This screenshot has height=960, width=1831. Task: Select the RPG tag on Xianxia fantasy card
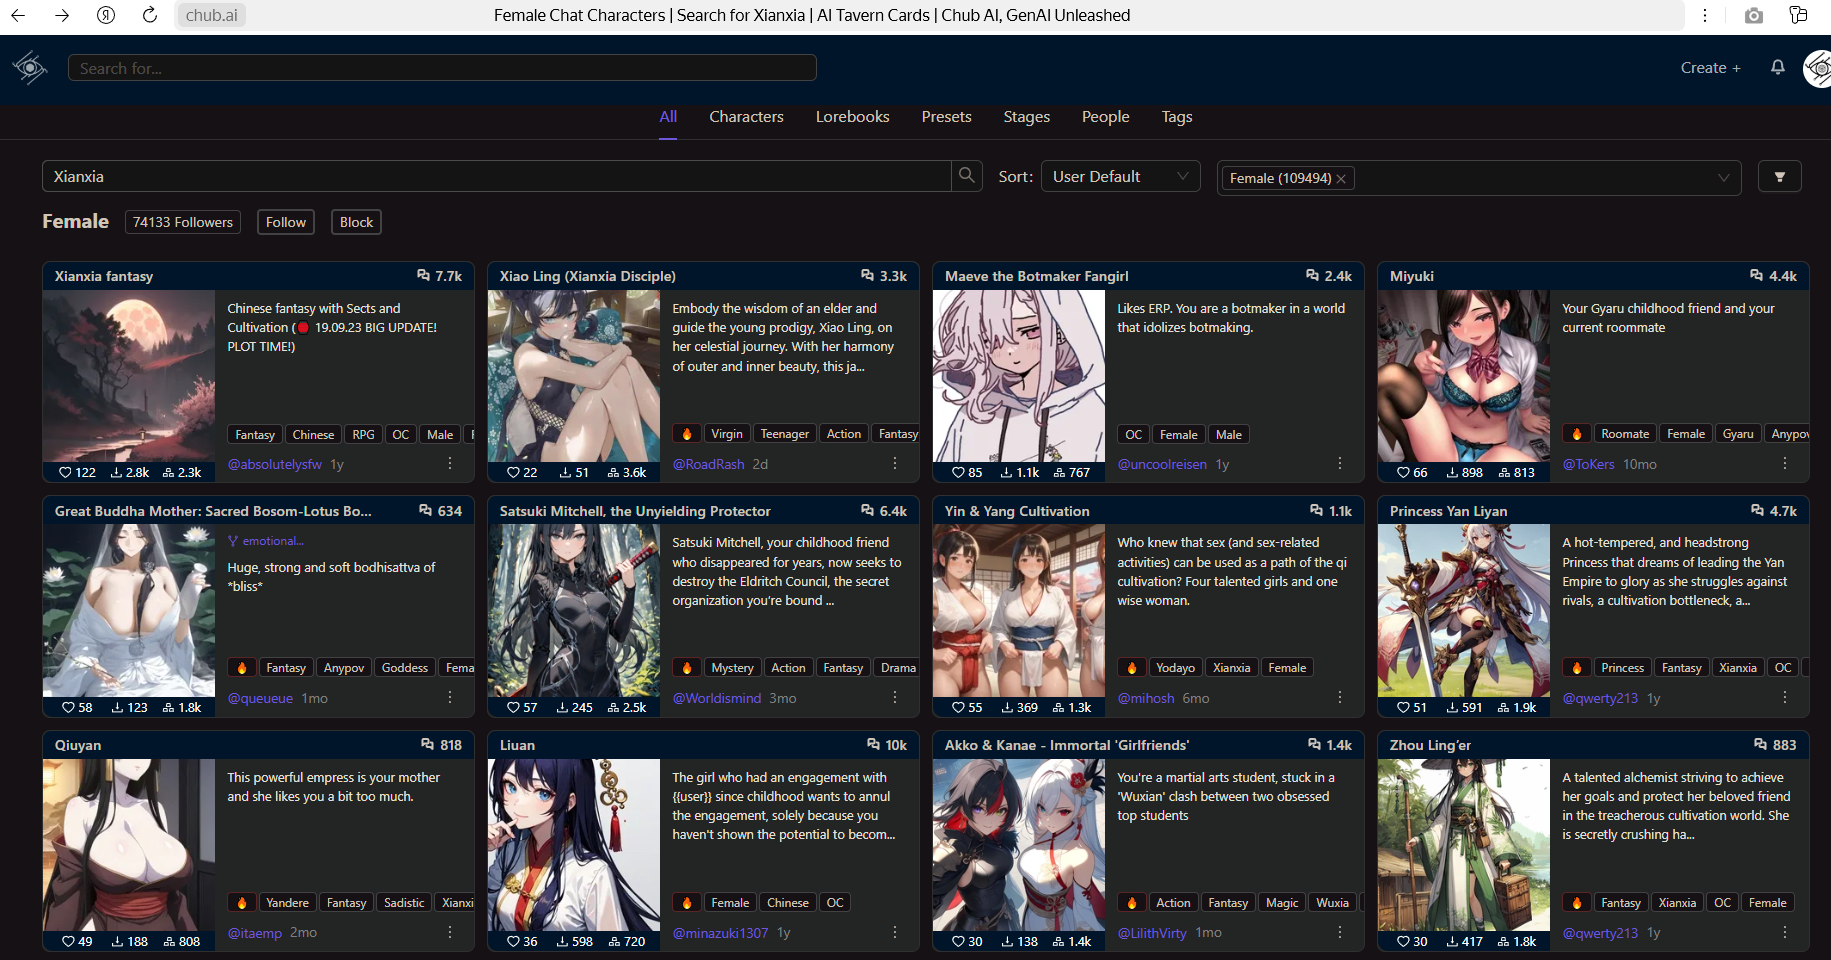(x=364, y=434)
